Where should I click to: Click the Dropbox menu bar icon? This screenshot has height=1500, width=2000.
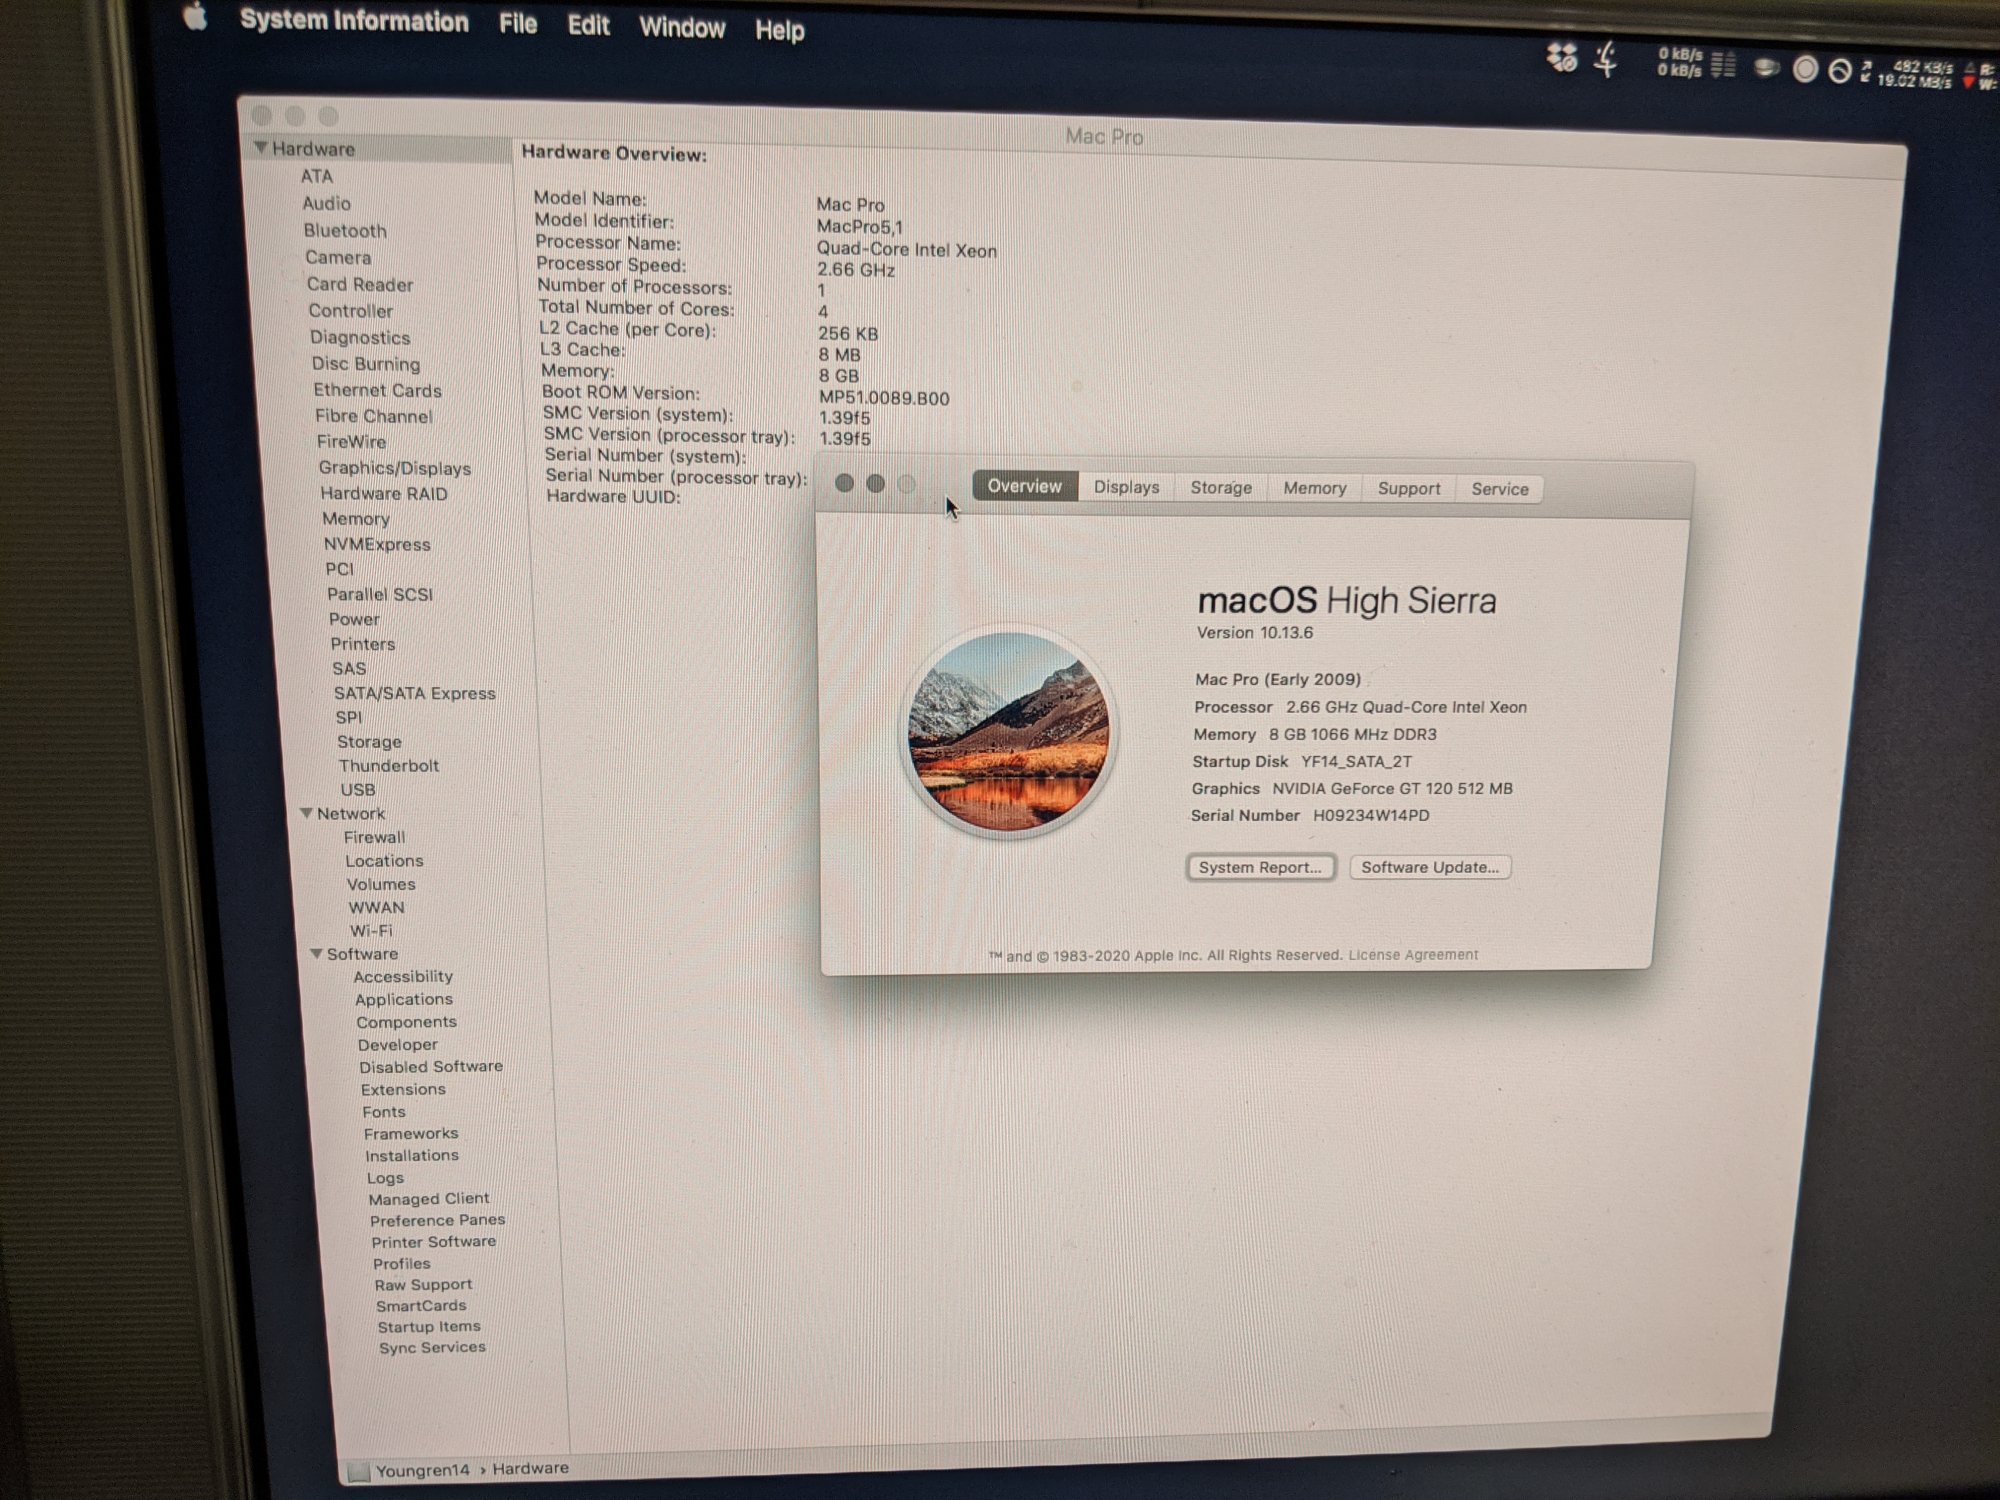coord(1562,57)
